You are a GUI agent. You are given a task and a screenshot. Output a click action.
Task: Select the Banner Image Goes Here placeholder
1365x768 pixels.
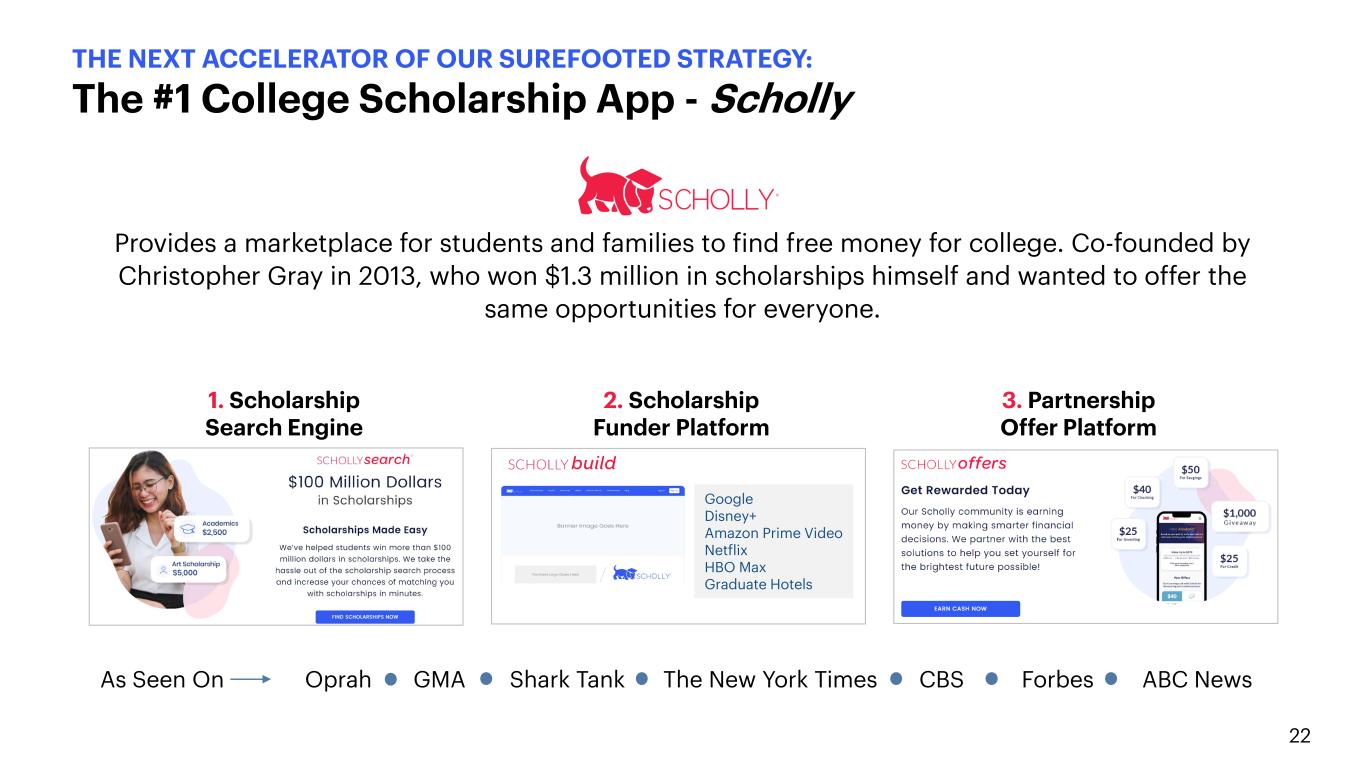(591, 525)
